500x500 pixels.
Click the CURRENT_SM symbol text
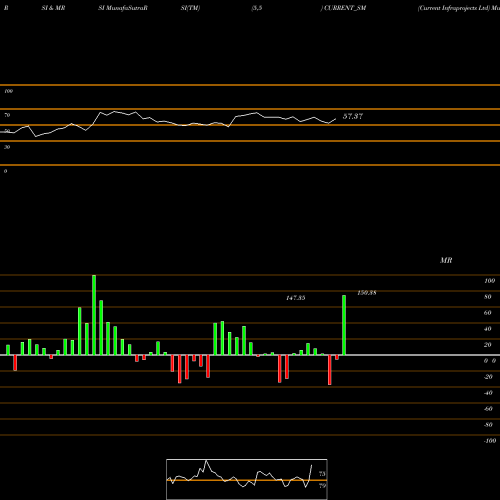345,8
